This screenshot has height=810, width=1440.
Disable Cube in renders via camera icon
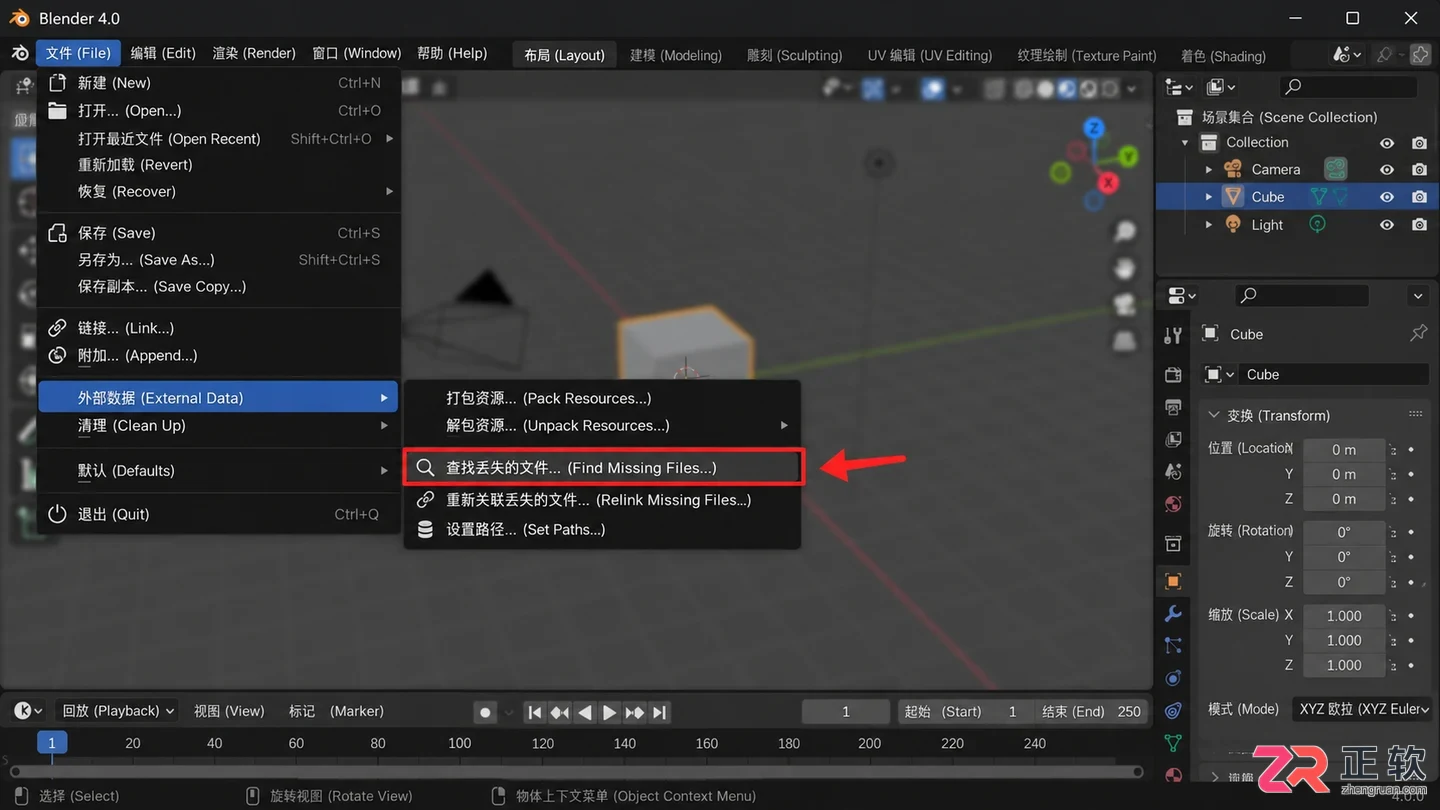point(1419,197)
